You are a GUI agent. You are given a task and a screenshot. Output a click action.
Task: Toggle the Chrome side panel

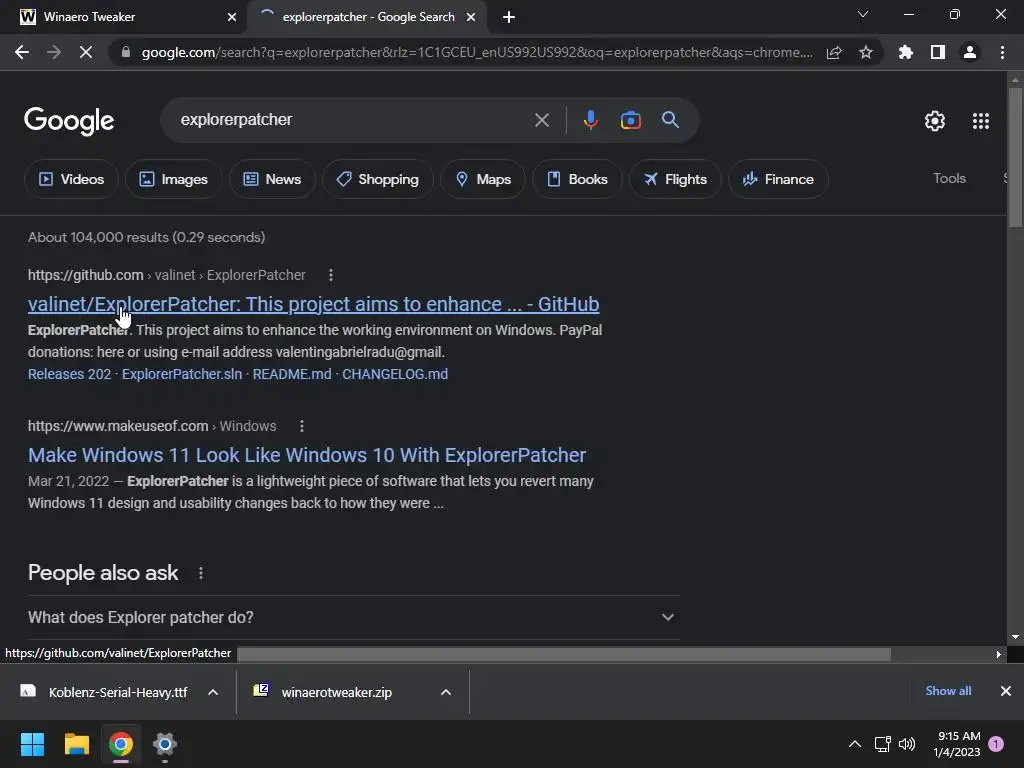point(938,52)
